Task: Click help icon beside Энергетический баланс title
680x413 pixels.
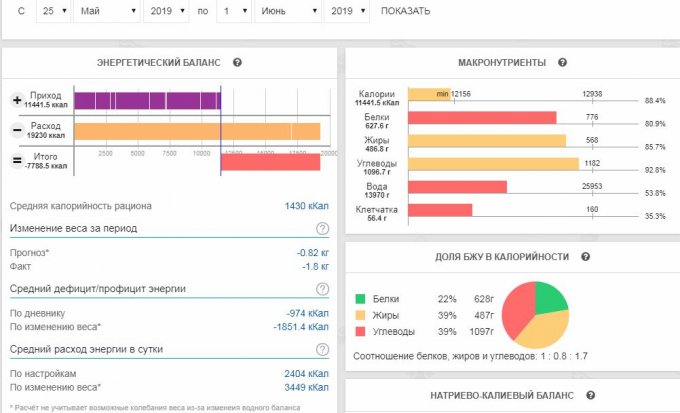Action: 237,63
